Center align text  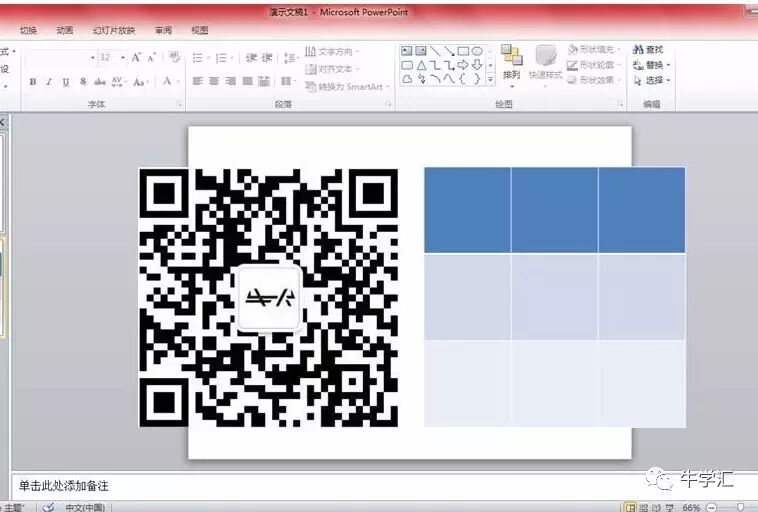coord(214,81)
